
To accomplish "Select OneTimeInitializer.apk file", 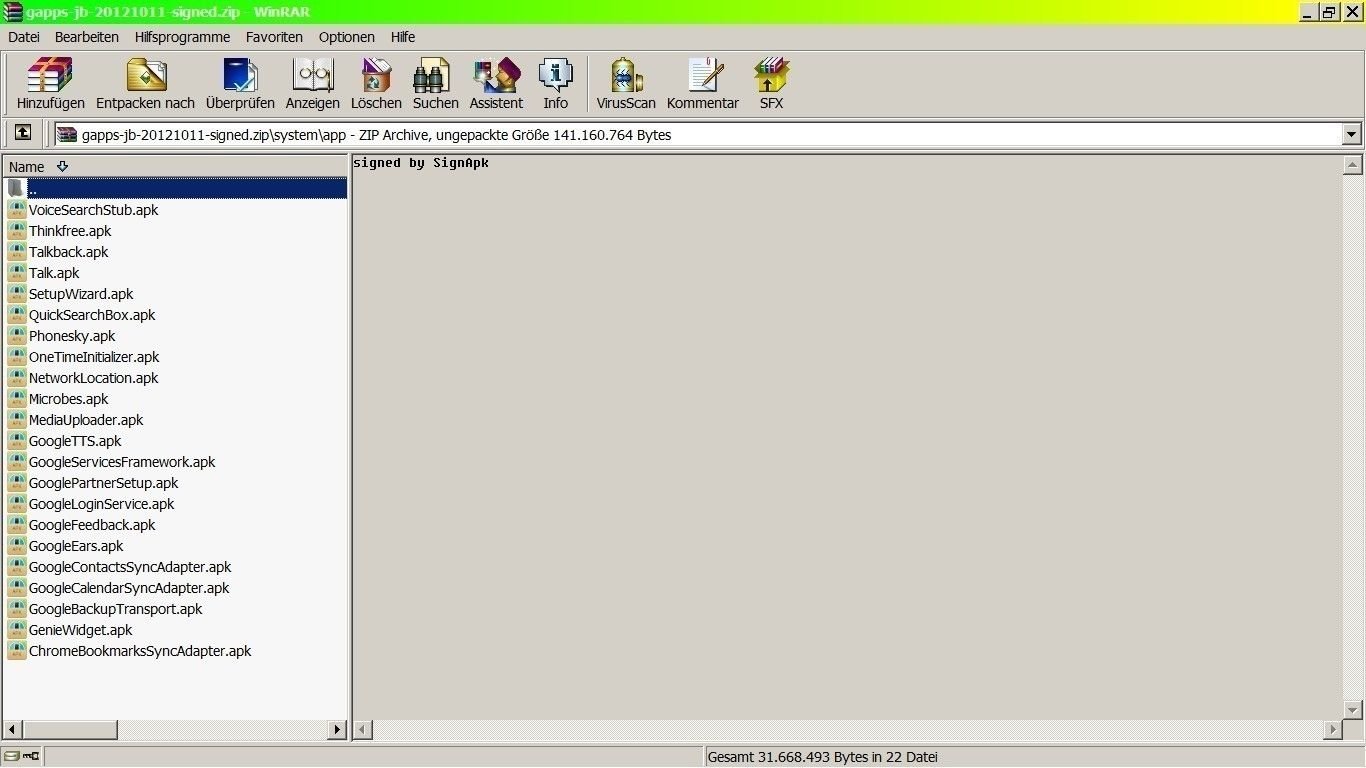I will pyautogui.click(x=94, y=357).
